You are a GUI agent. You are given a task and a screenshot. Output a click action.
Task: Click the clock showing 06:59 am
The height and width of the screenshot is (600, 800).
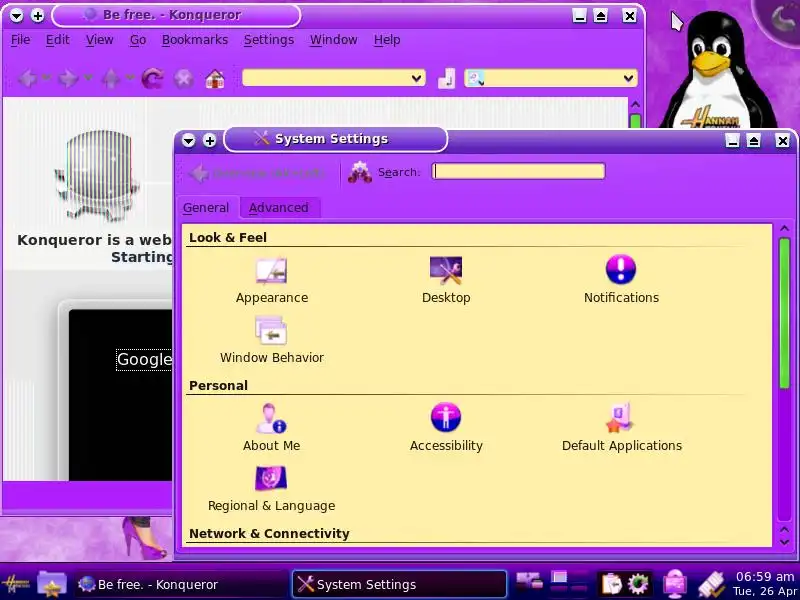pos(765,577)
